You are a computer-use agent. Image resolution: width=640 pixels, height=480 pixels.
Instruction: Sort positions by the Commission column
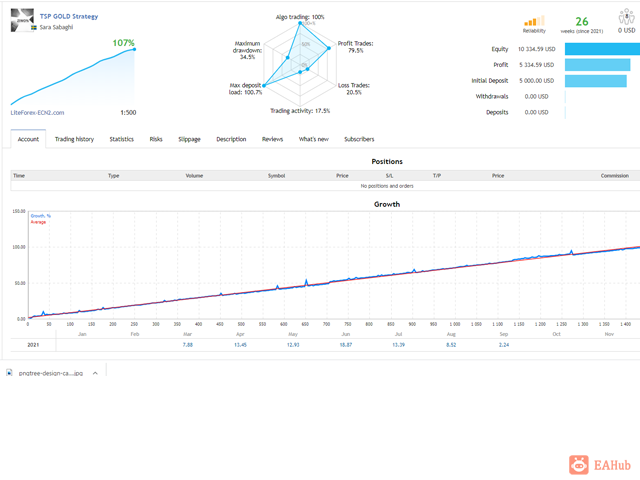[x=615, y=176]
